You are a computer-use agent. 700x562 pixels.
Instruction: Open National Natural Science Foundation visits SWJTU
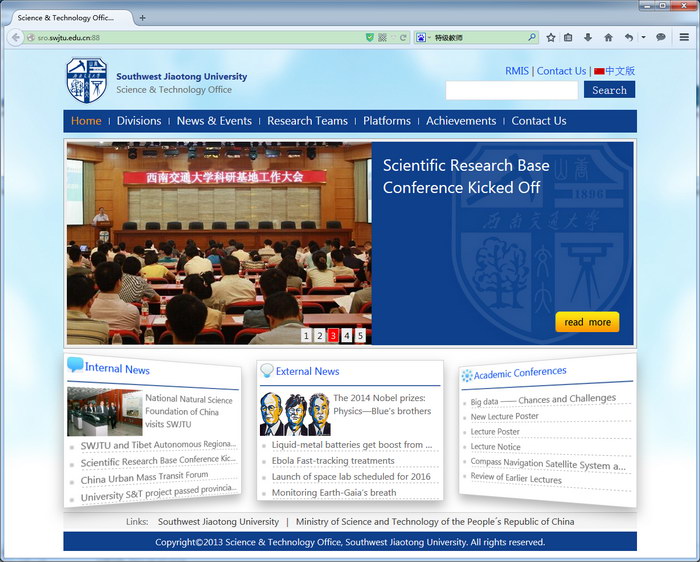pyautogui.click(x=188, y=411)
